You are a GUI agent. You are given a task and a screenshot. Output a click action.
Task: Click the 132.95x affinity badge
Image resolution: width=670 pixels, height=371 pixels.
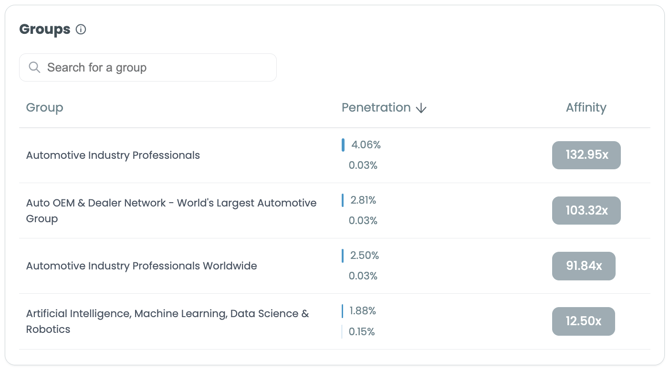coord(586,155)
